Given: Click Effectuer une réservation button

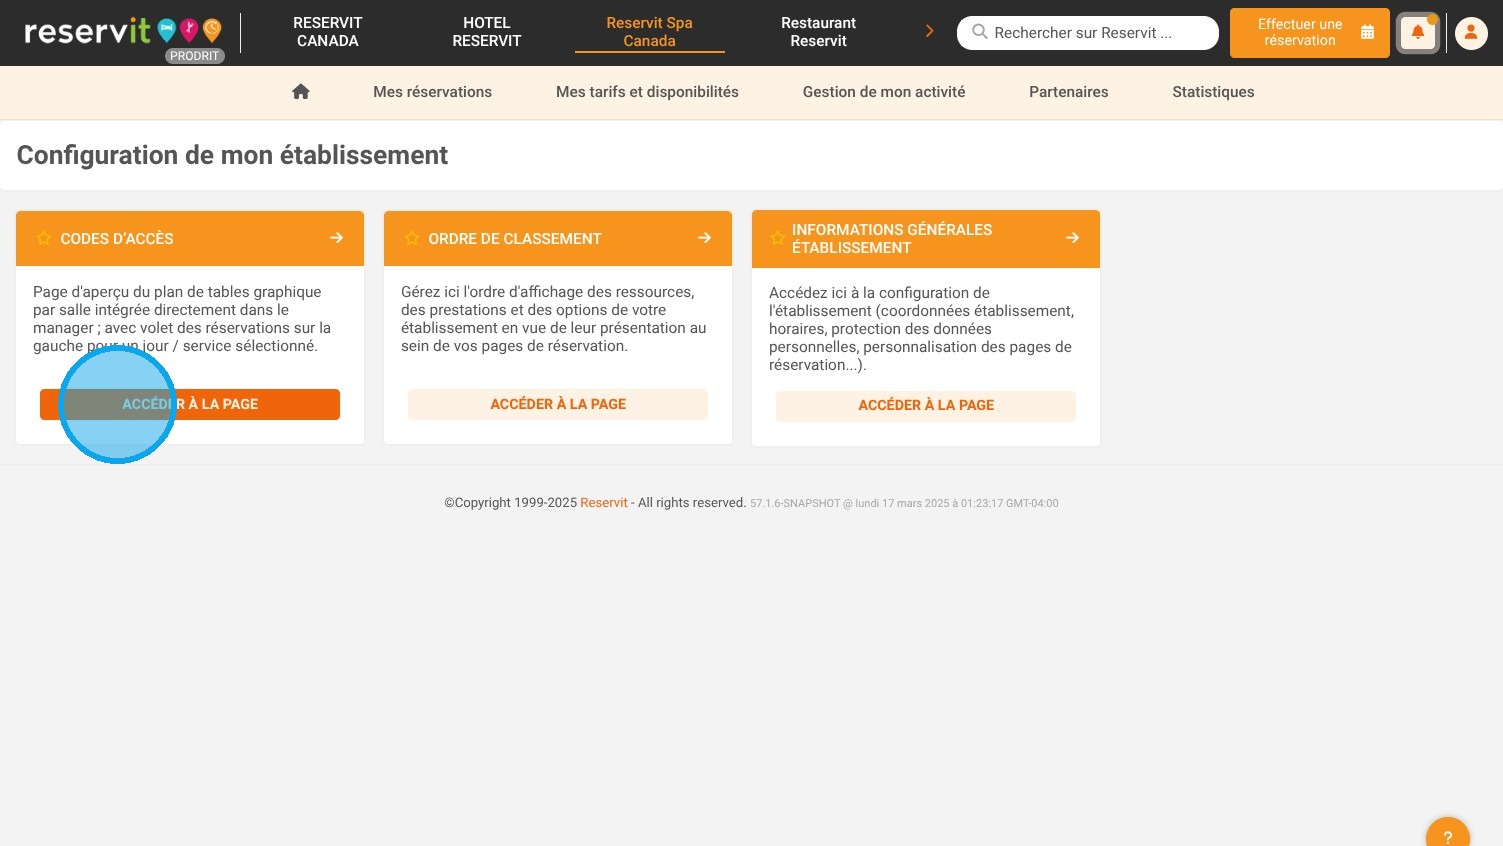Looking at the screenshot, I should (1309, 33).
